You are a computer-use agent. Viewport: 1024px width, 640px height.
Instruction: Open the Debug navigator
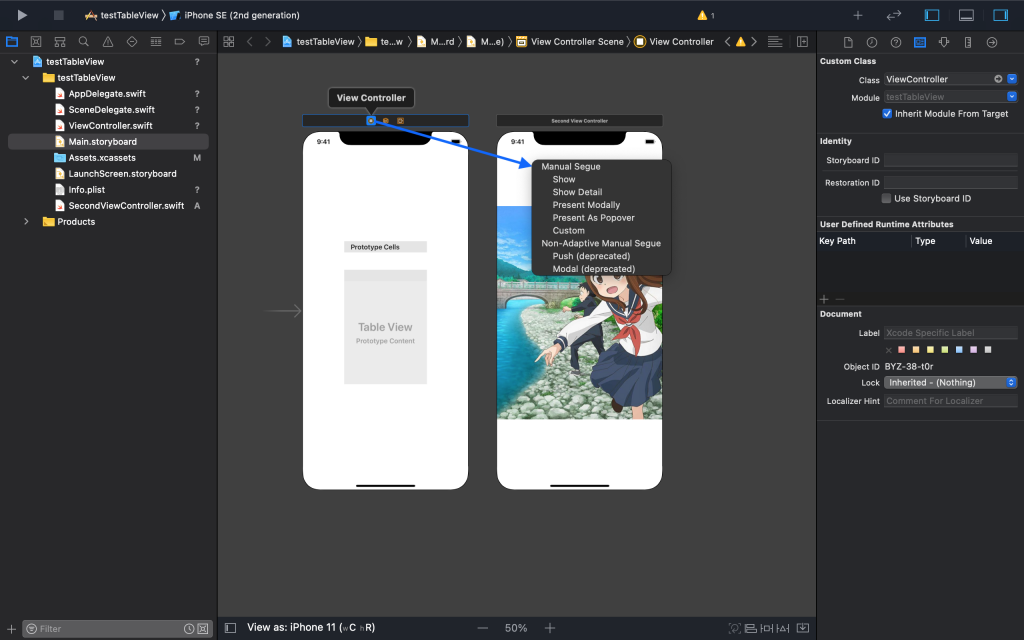pos(155,42)
